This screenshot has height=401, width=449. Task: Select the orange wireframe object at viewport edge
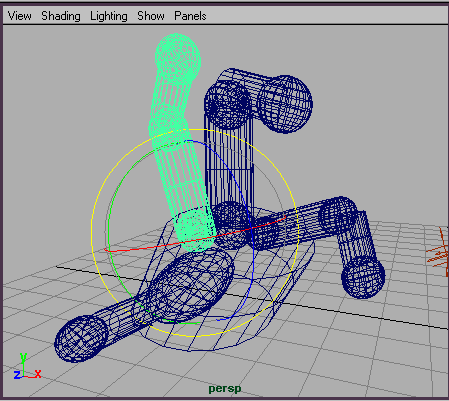point(439,253)
